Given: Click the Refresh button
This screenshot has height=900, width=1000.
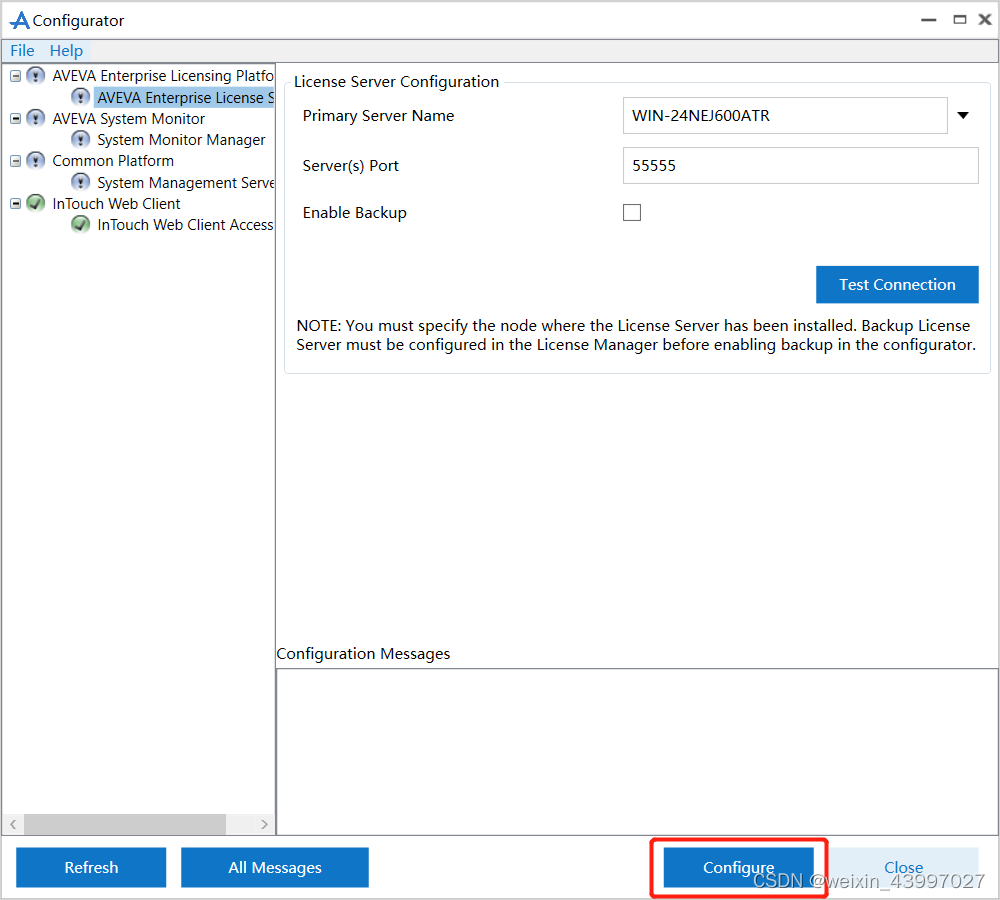Looking at the screenshot, I should (91, 867).
